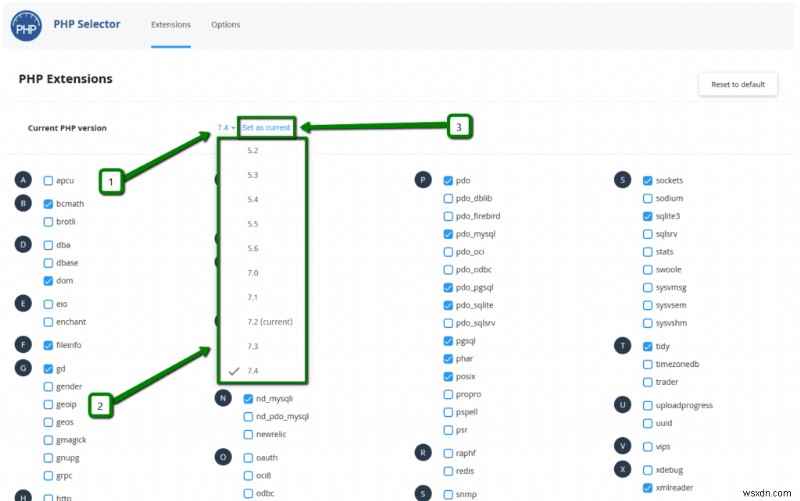Choose 7.2 (current) in version list
800x501 pixels.
(x=270, y=321)
